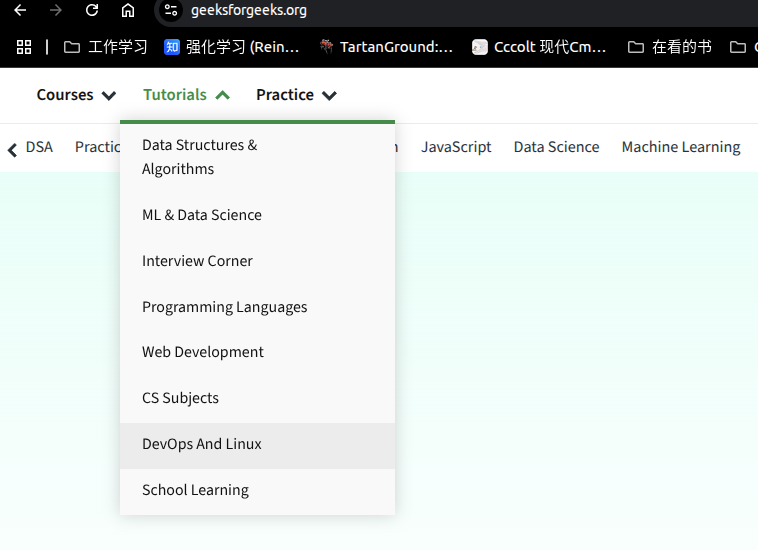Collapse the Tutorials dropdown
Image resolution: width=758 pixels, height=550 pixels.
[187, 95]
